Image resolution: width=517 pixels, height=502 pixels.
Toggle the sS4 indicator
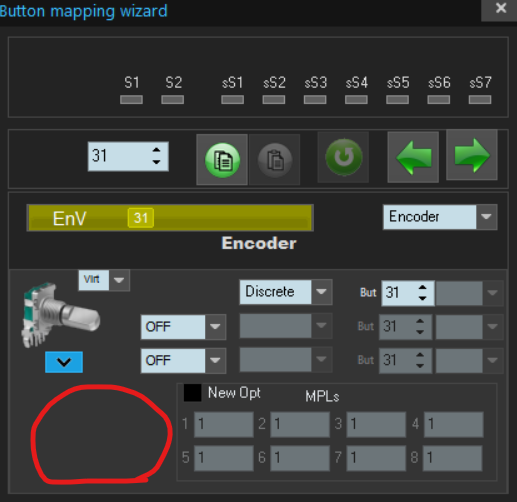(x=356, y=100)
